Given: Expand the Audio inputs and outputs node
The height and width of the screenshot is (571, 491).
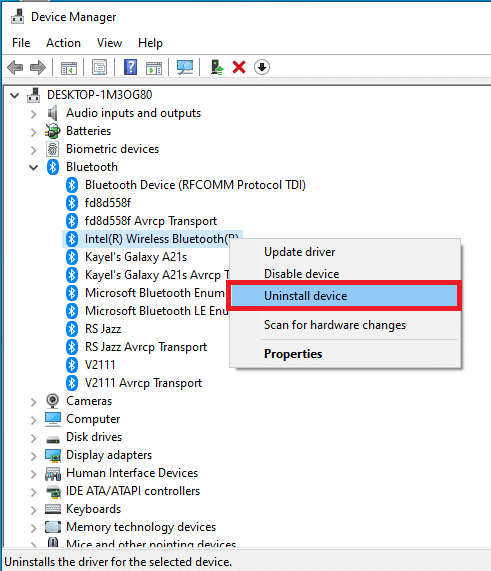Looking at the screenshot, I should pyautogui.click(x=34, y=114).
